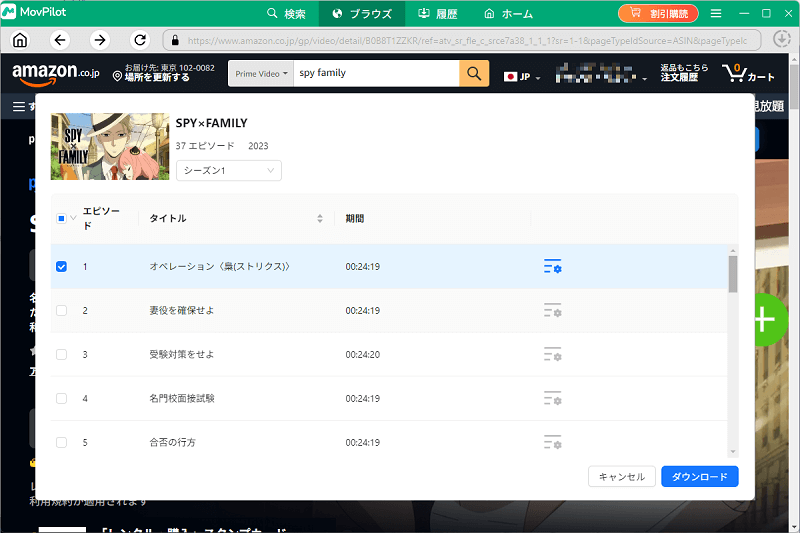Click the amazon.co.jp logo

(x=56, y=73)
